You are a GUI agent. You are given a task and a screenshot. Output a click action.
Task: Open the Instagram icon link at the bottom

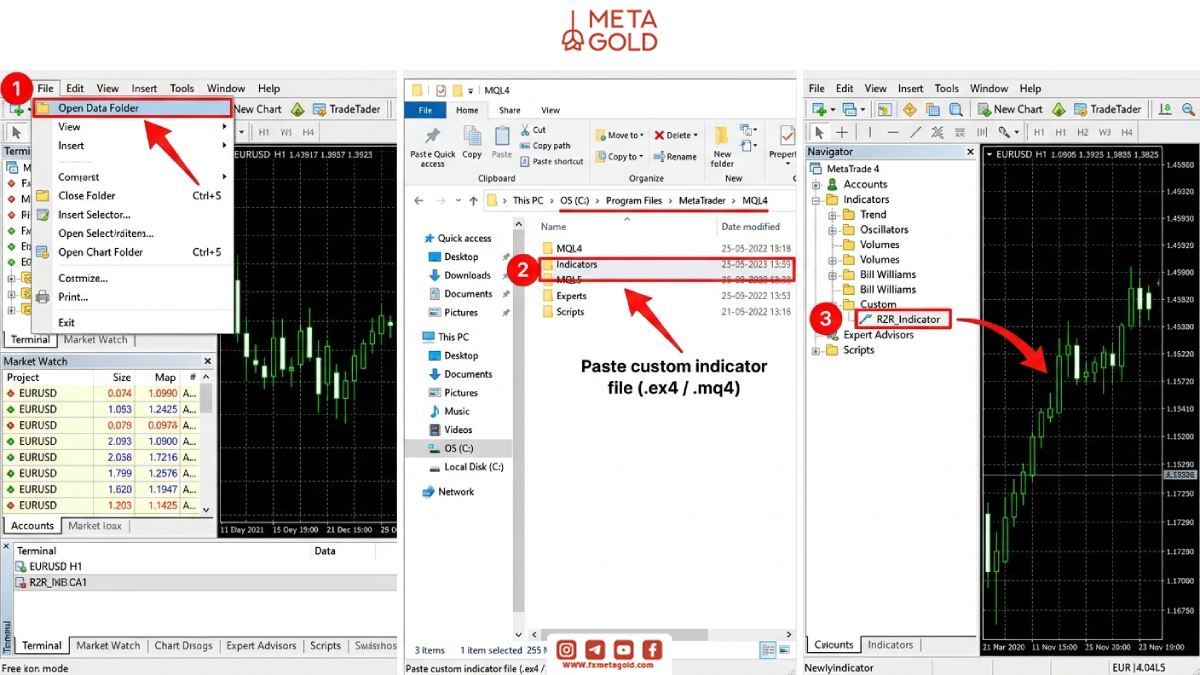pos(566,650)
